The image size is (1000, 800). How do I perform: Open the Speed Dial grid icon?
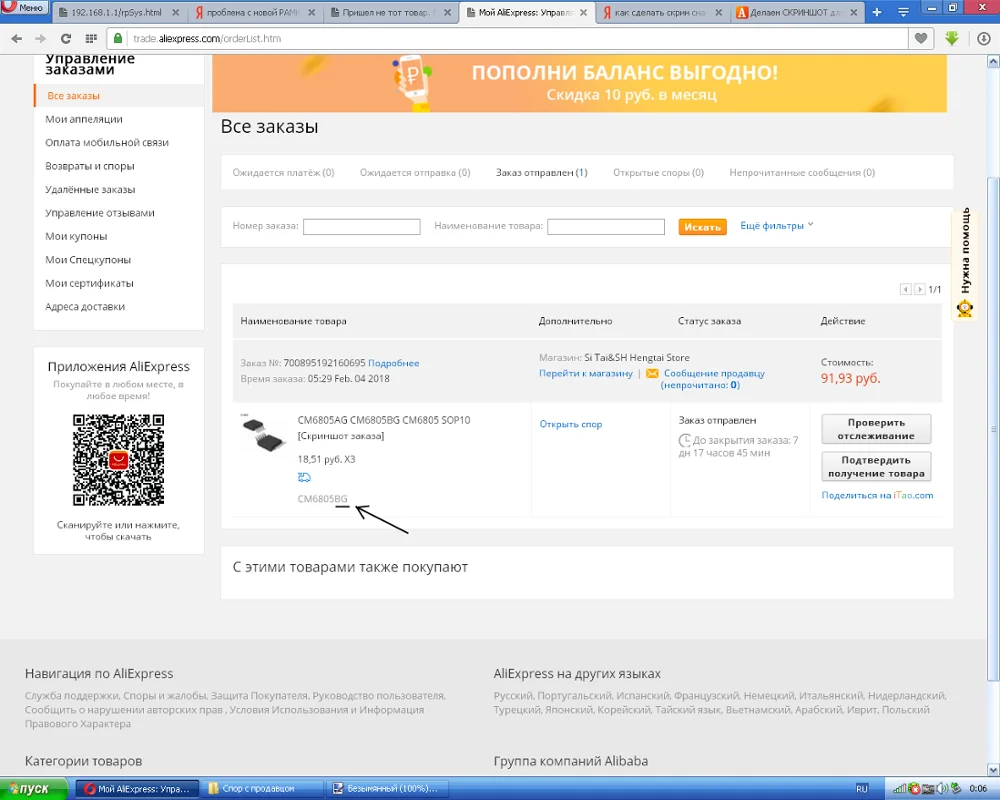pos(91,38)
